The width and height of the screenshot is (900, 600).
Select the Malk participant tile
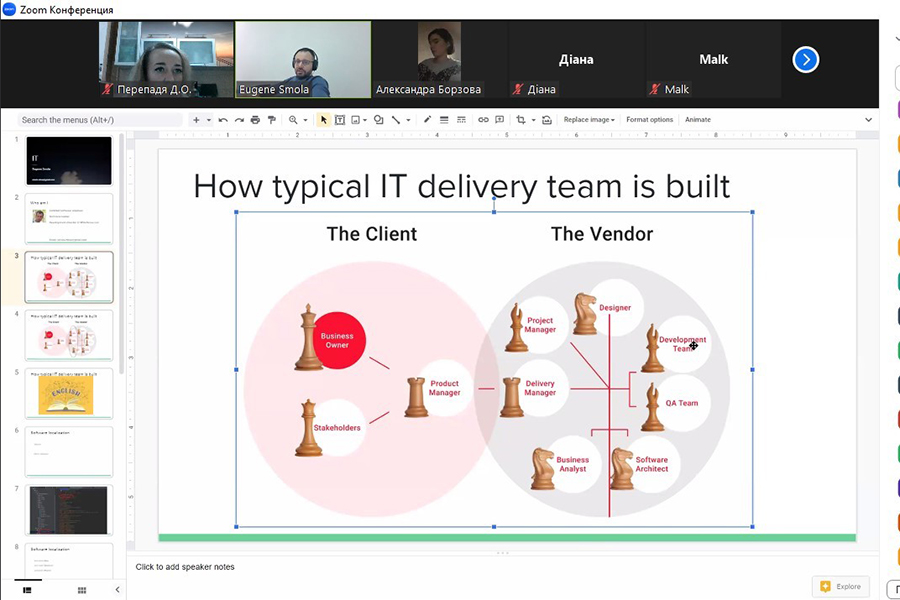tap(713, 59)
